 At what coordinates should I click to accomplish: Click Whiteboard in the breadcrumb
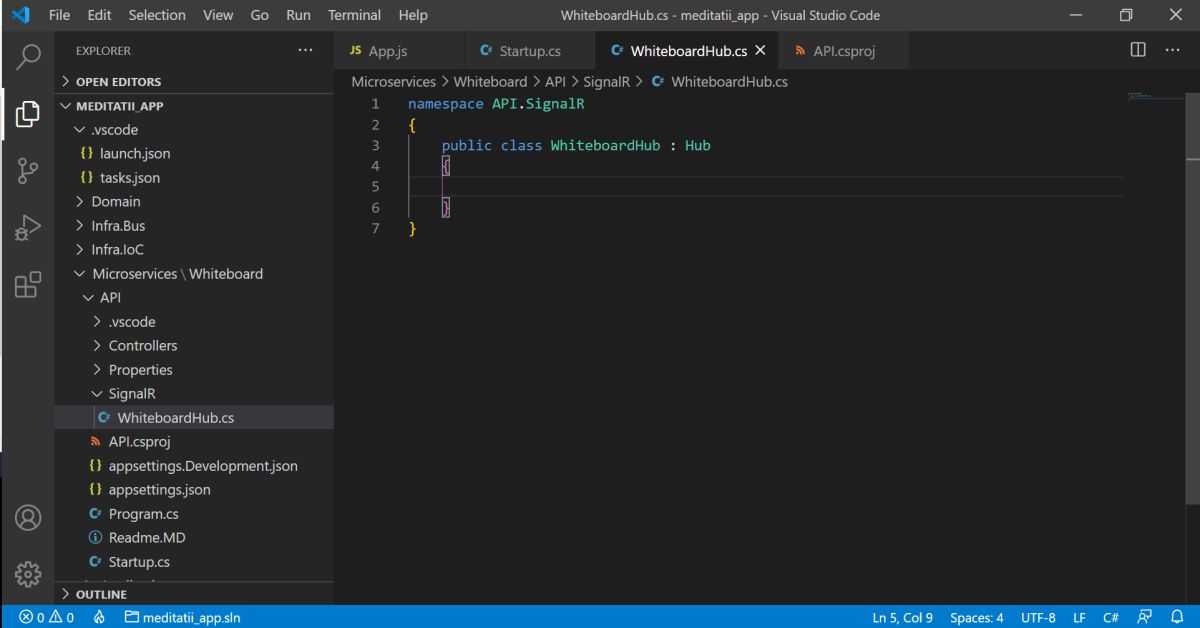490,82
